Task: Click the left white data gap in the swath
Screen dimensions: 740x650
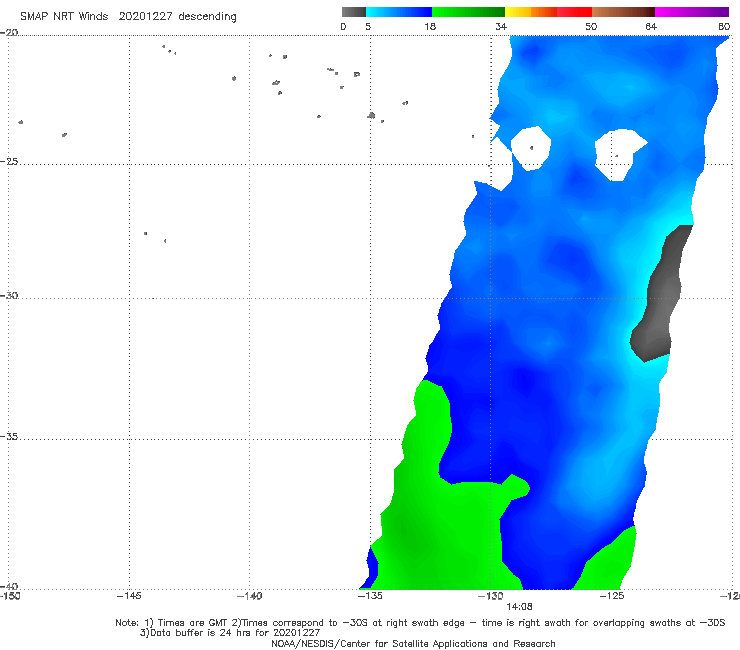Action: point(531,148)
